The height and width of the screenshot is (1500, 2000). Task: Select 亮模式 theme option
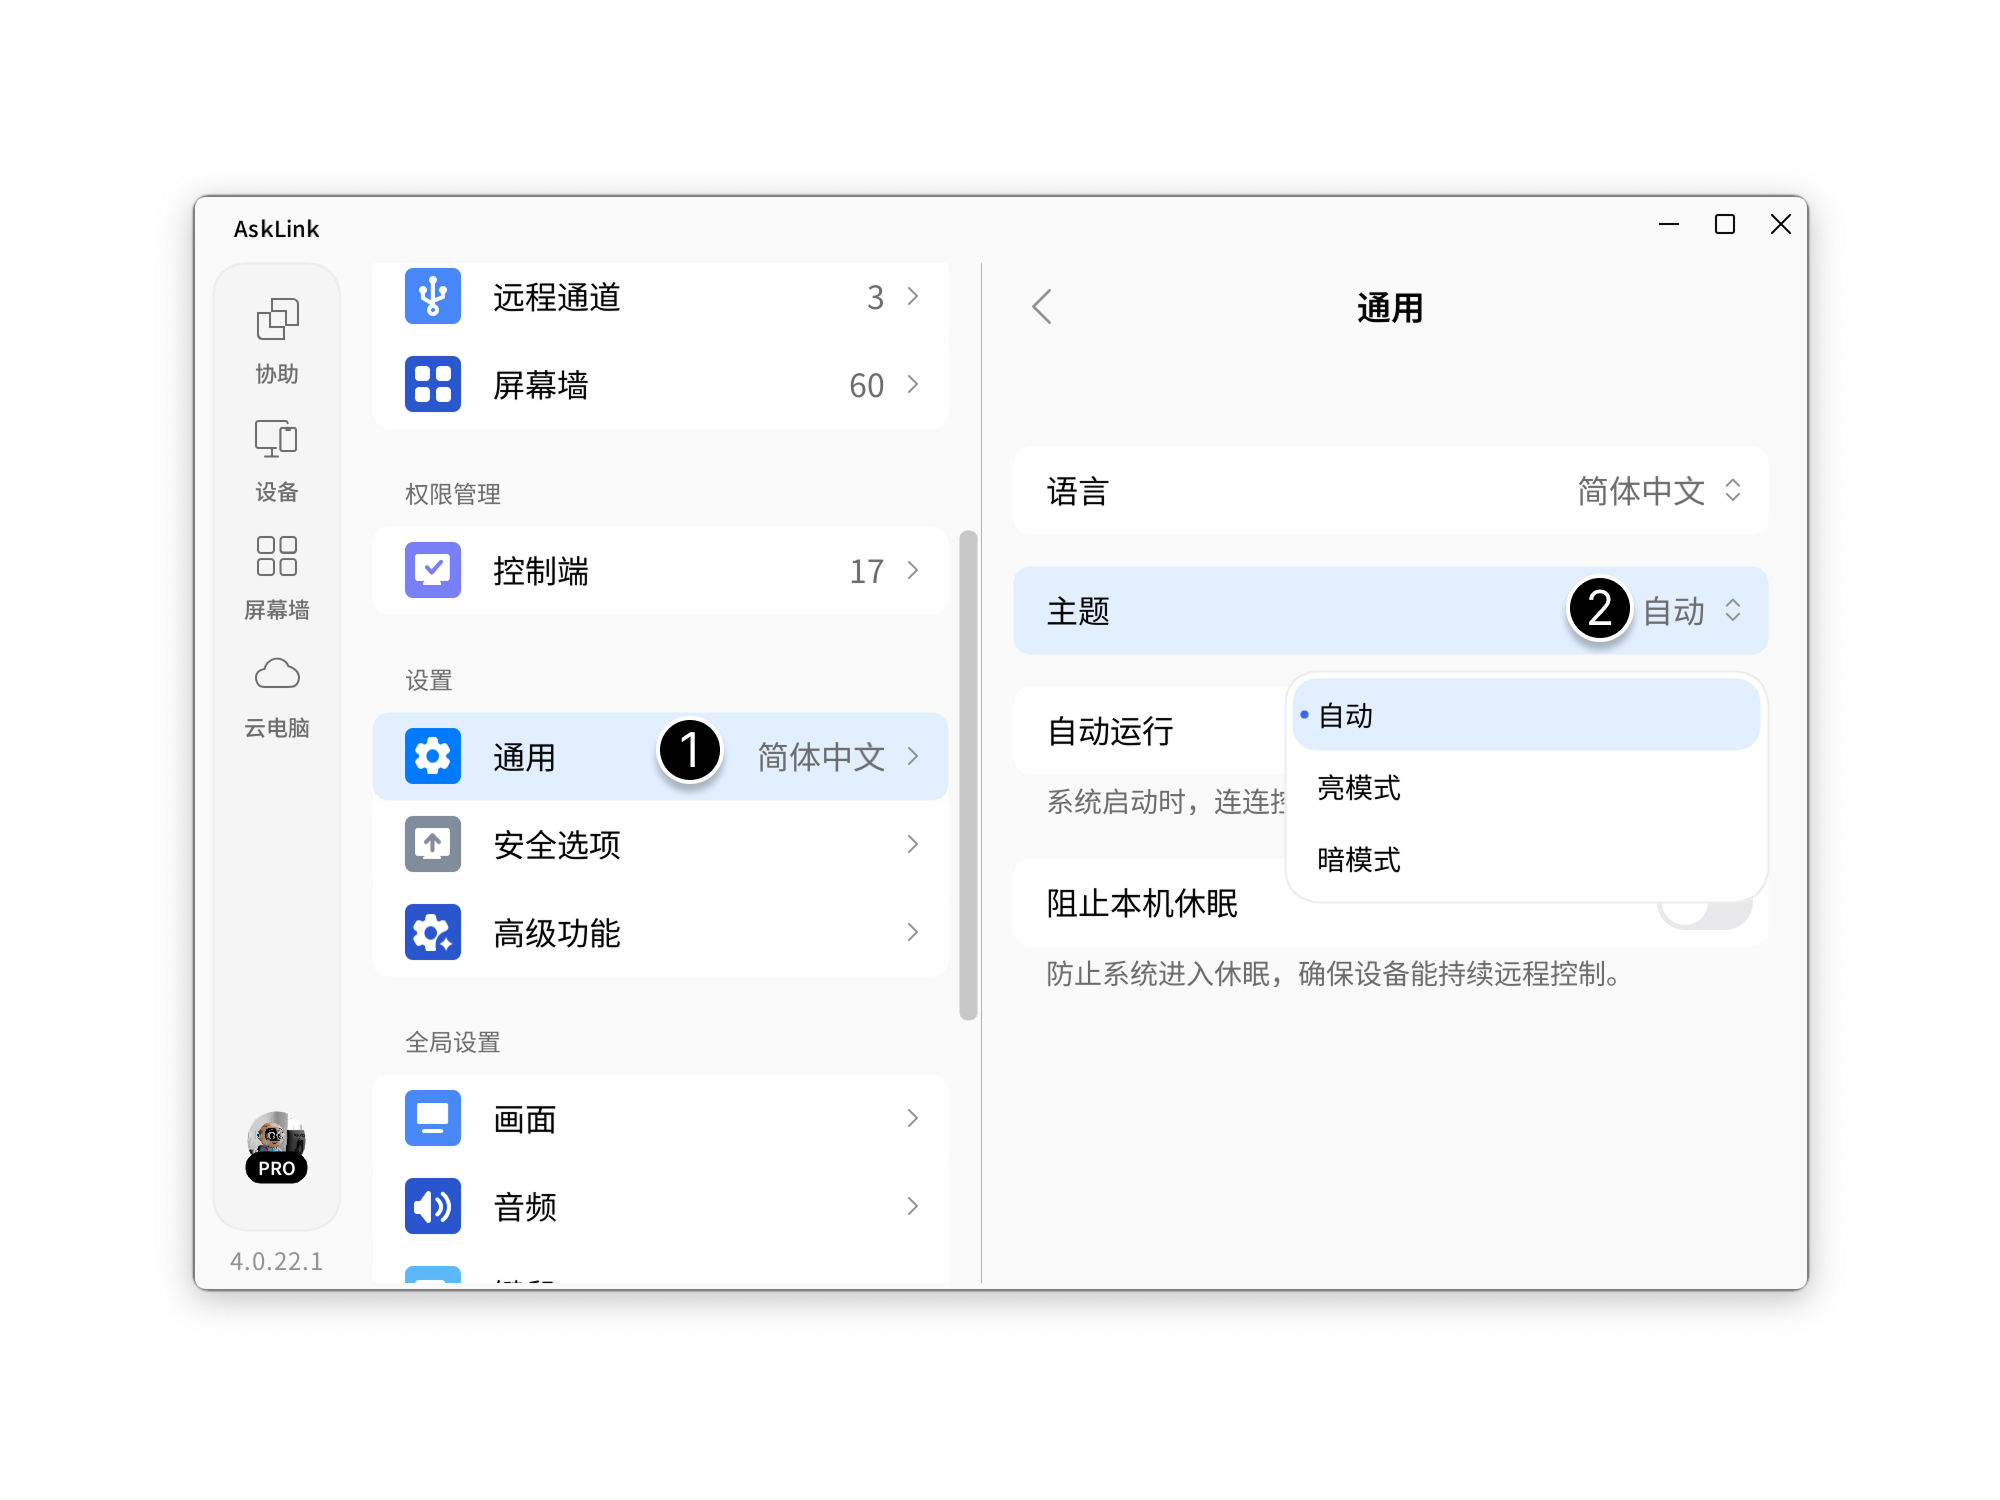coord(1358,789)
